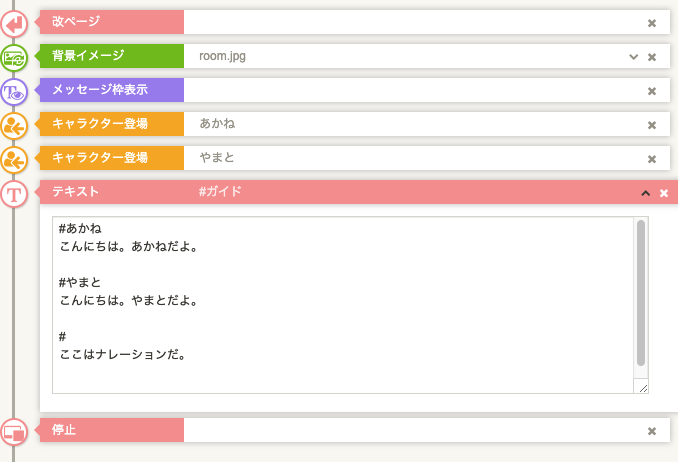Select the 停止 command label
The image size is (678, 462).
[111, 430]
